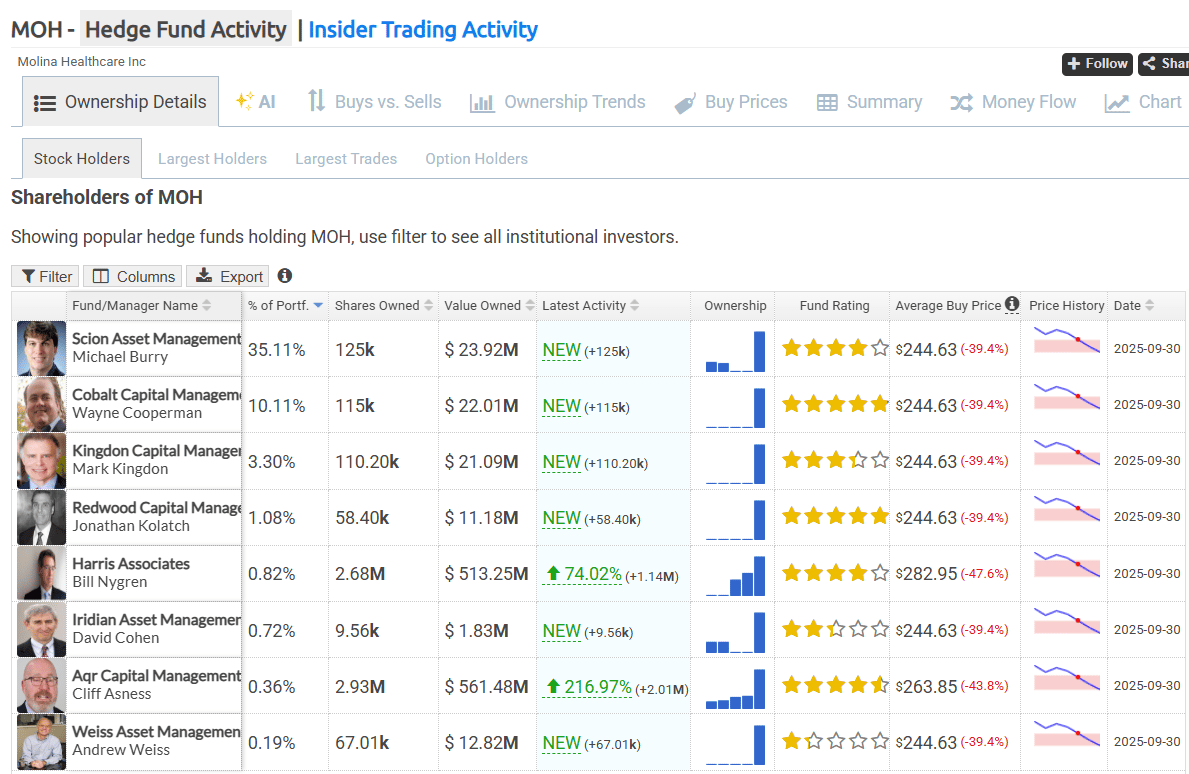Click ownership bar chart for Scion row

pyautogui.click(x=735, y=351)
